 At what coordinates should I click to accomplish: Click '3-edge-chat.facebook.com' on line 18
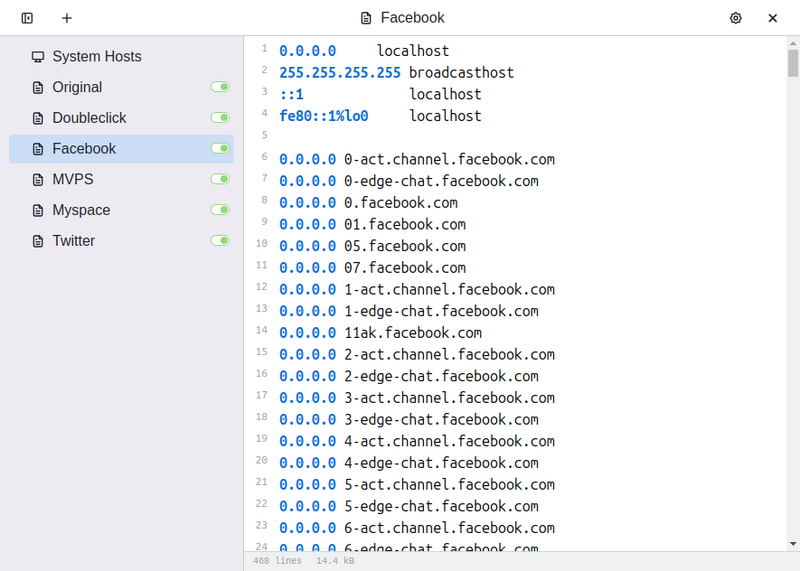tap(441, 419)
